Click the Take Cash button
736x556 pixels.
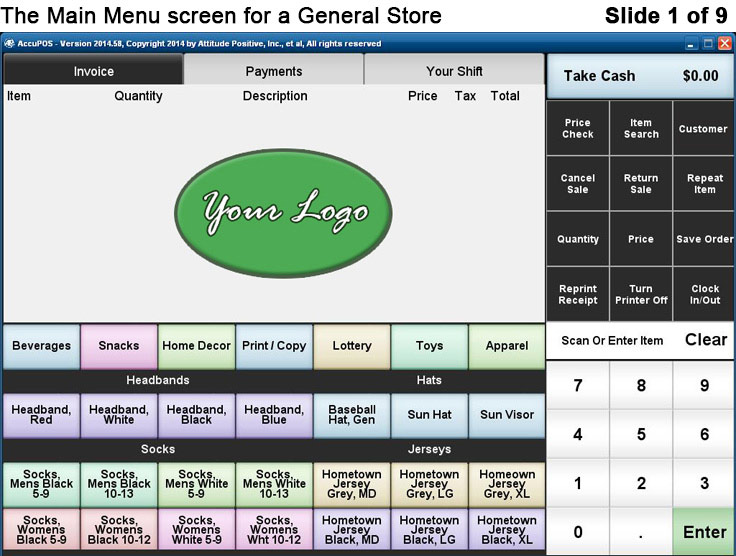tap(641, 76)
